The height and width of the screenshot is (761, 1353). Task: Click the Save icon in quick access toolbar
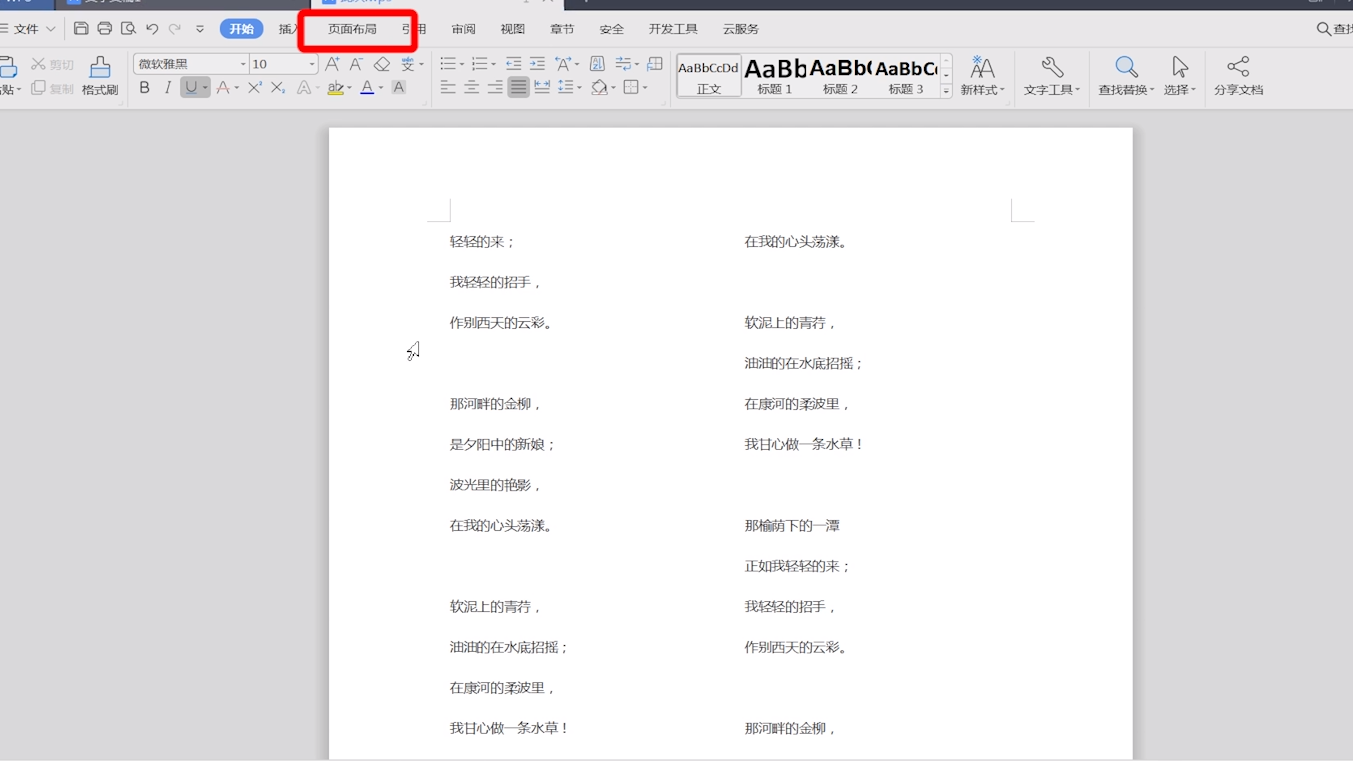[81, 29]
